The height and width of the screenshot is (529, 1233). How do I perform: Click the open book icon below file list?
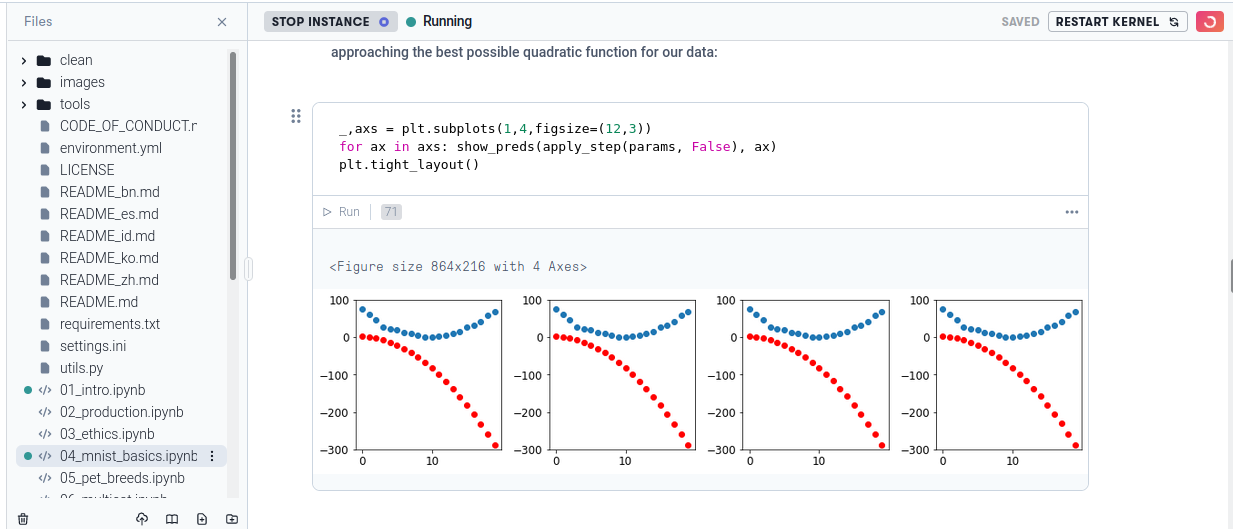click(x=172, y=519)
